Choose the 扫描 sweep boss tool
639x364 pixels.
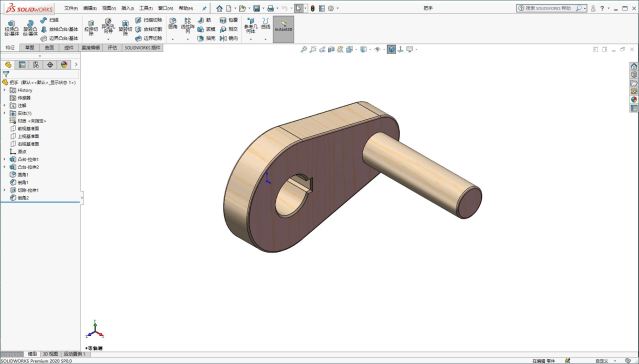(49, 20)
